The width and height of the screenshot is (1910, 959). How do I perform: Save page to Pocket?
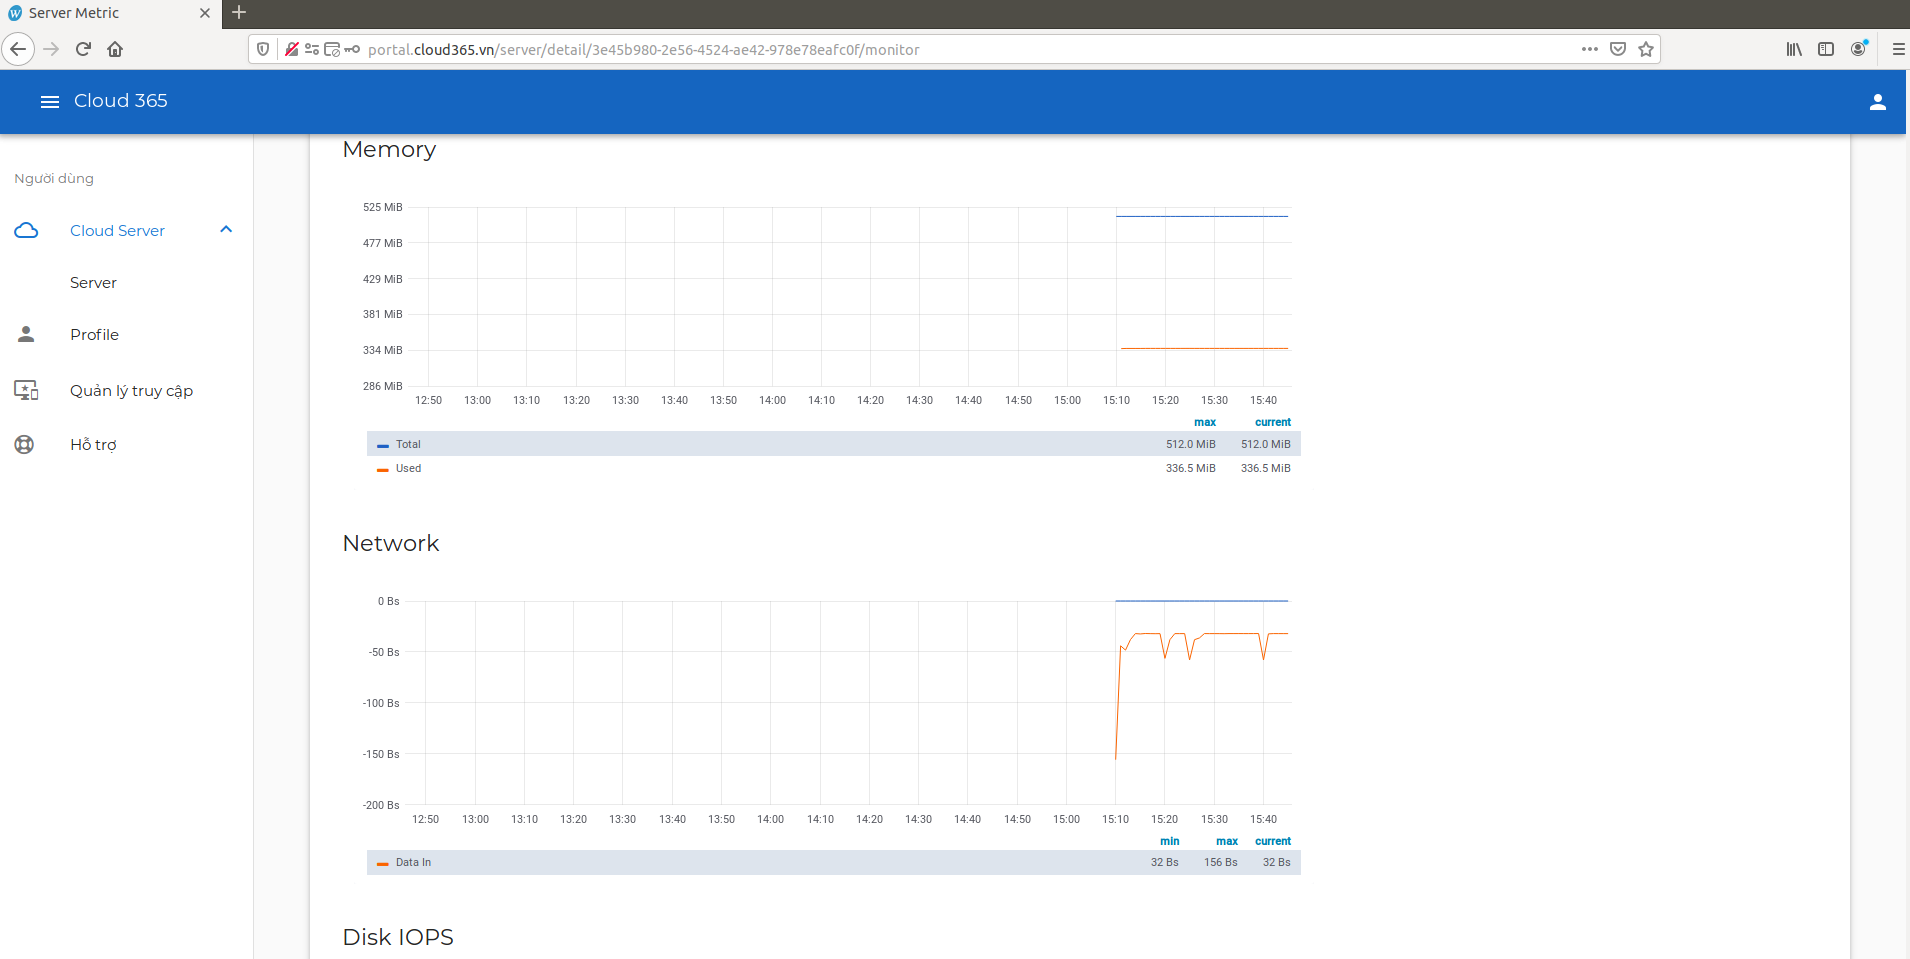pos(1618,49)
